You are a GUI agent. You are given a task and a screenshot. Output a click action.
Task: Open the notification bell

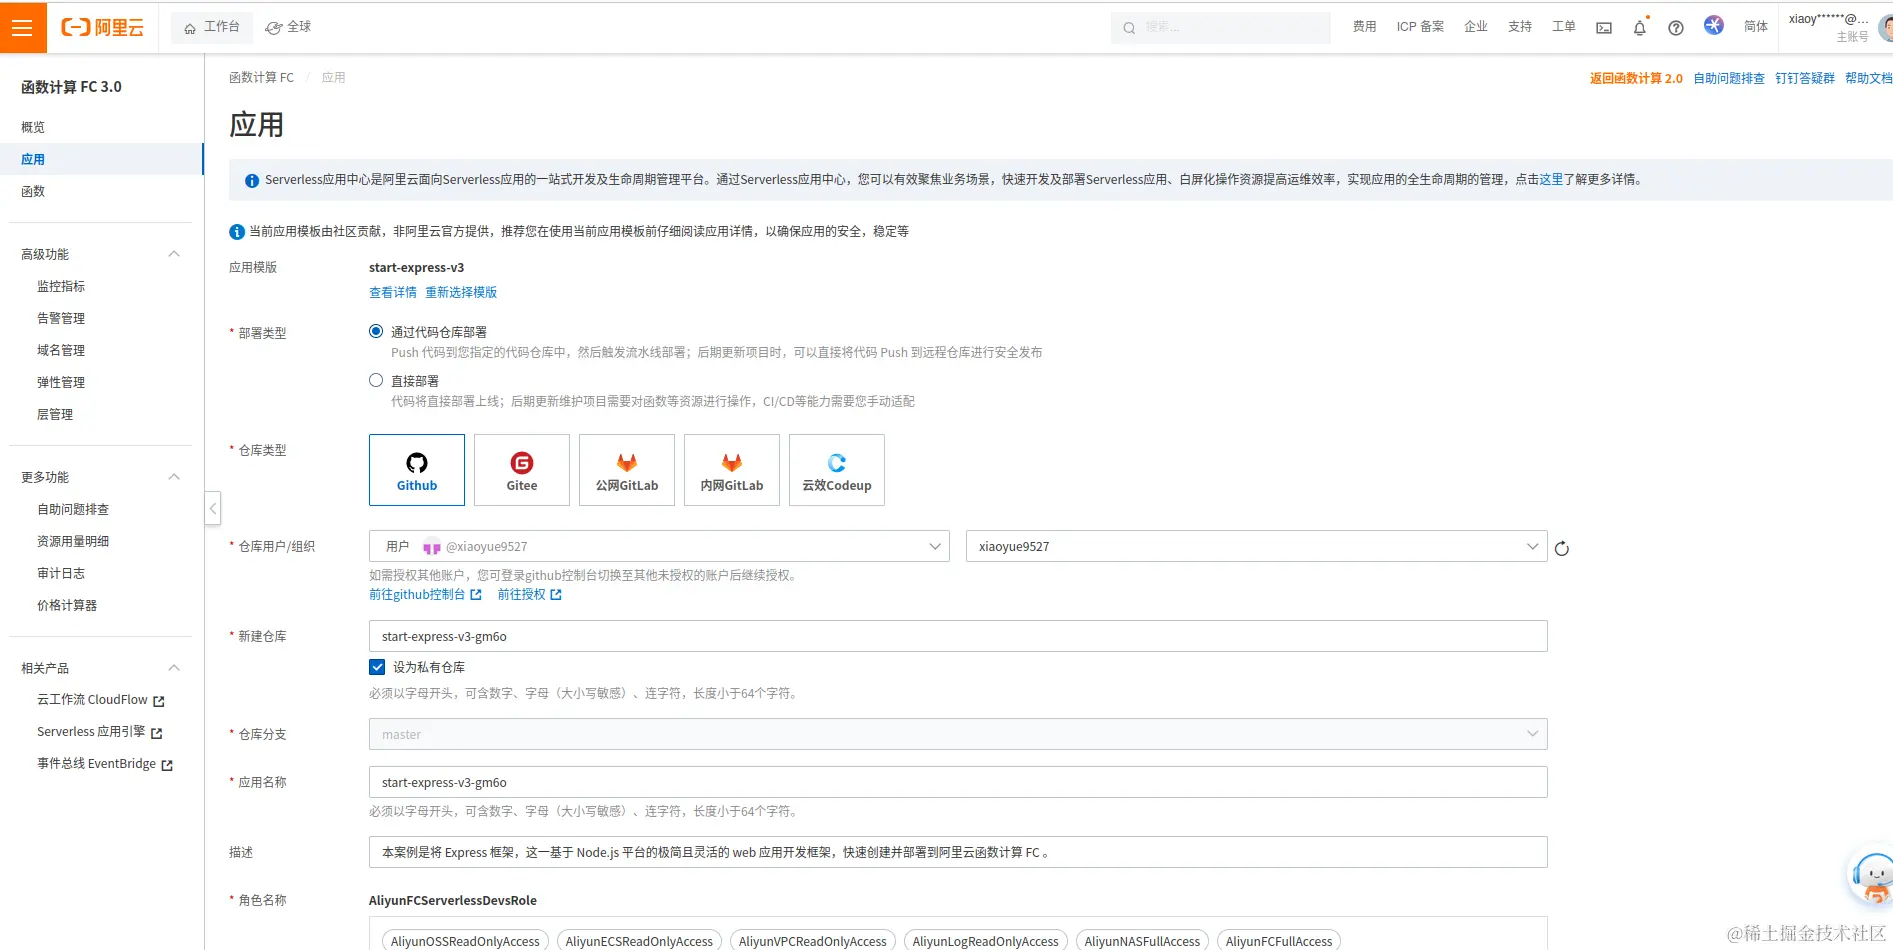[1639, 27]
